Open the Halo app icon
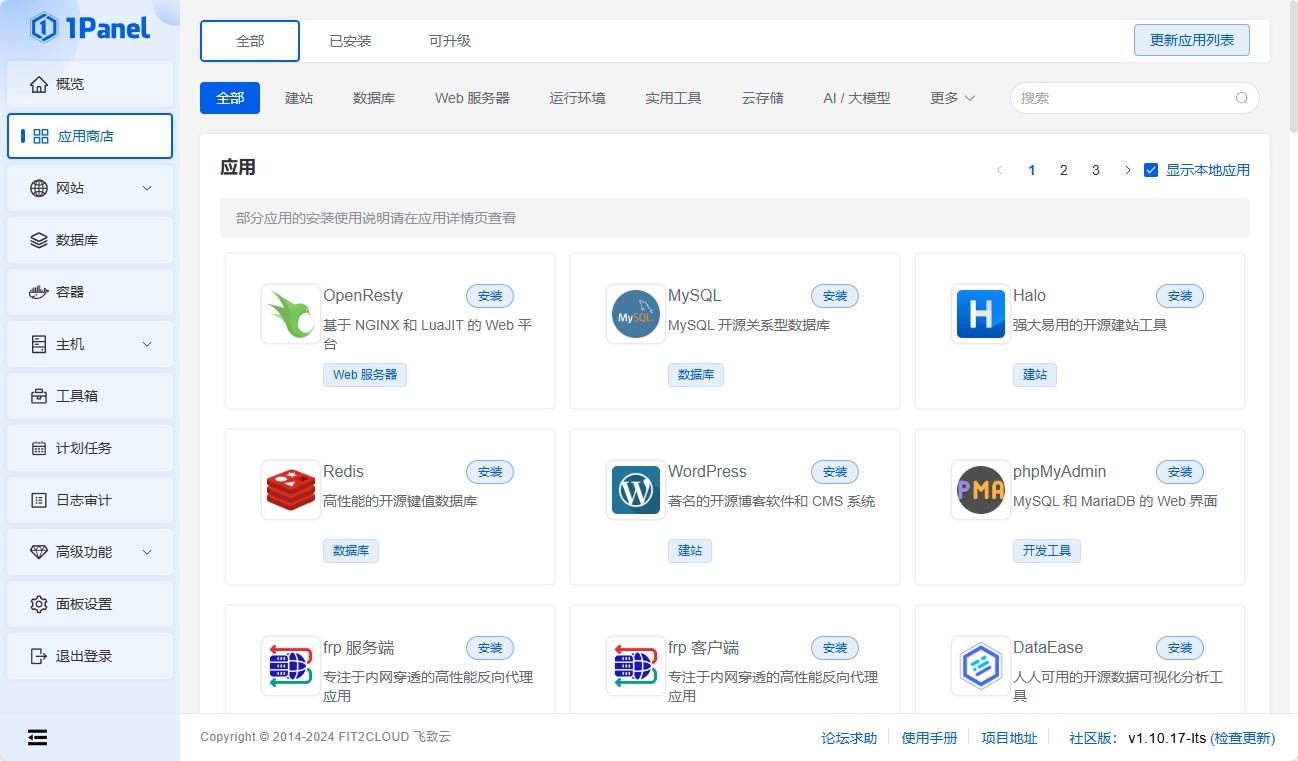1298x761 pixels. coord(981,314)
